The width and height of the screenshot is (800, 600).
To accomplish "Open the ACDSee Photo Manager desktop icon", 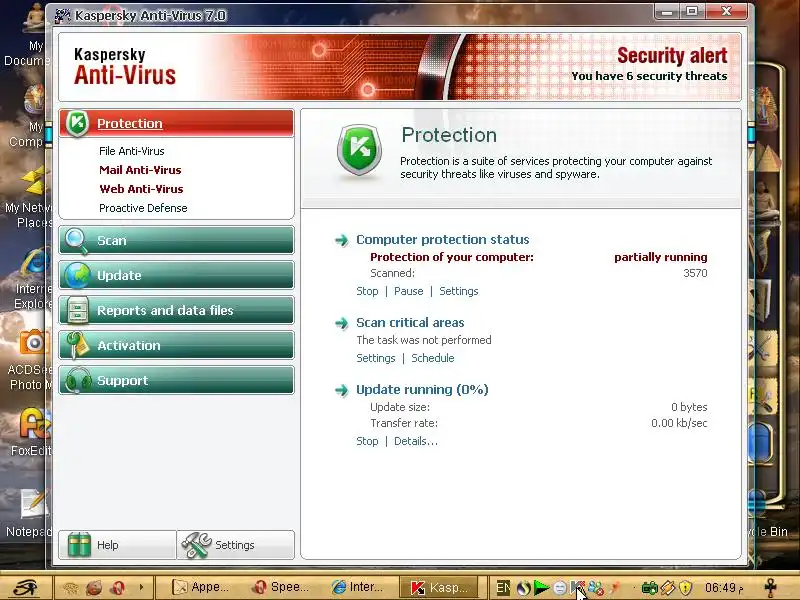I will click(29, 360).
